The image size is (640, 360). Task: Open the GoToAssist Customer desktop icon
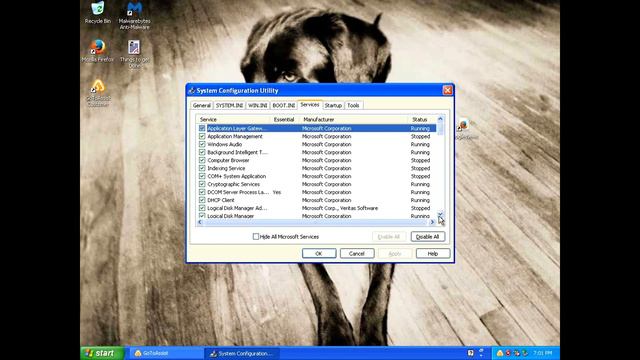(98, 93)
